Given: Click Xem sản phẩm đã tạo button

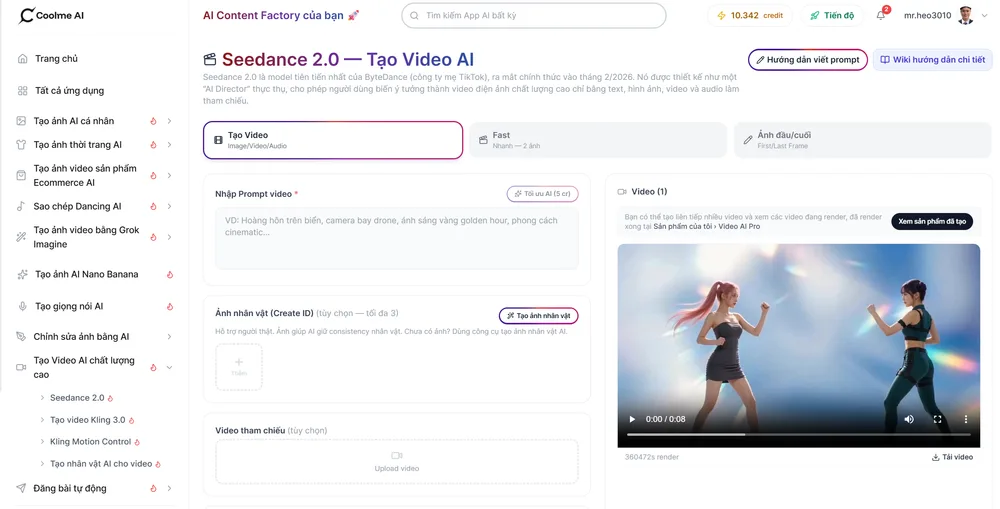Looking at the screenshot, I should click(x=932, y=221).
